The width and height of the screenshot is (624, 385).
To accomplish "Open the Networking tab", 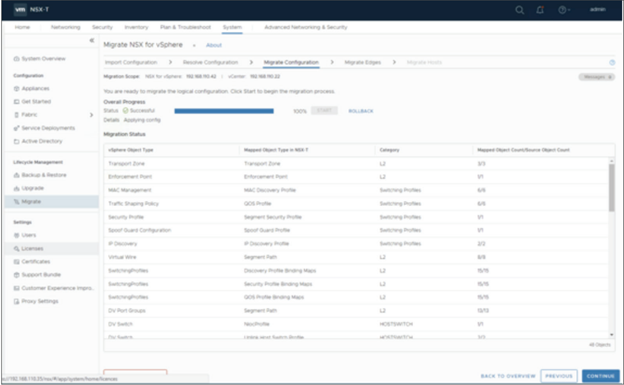I will [x=66, y=27].
